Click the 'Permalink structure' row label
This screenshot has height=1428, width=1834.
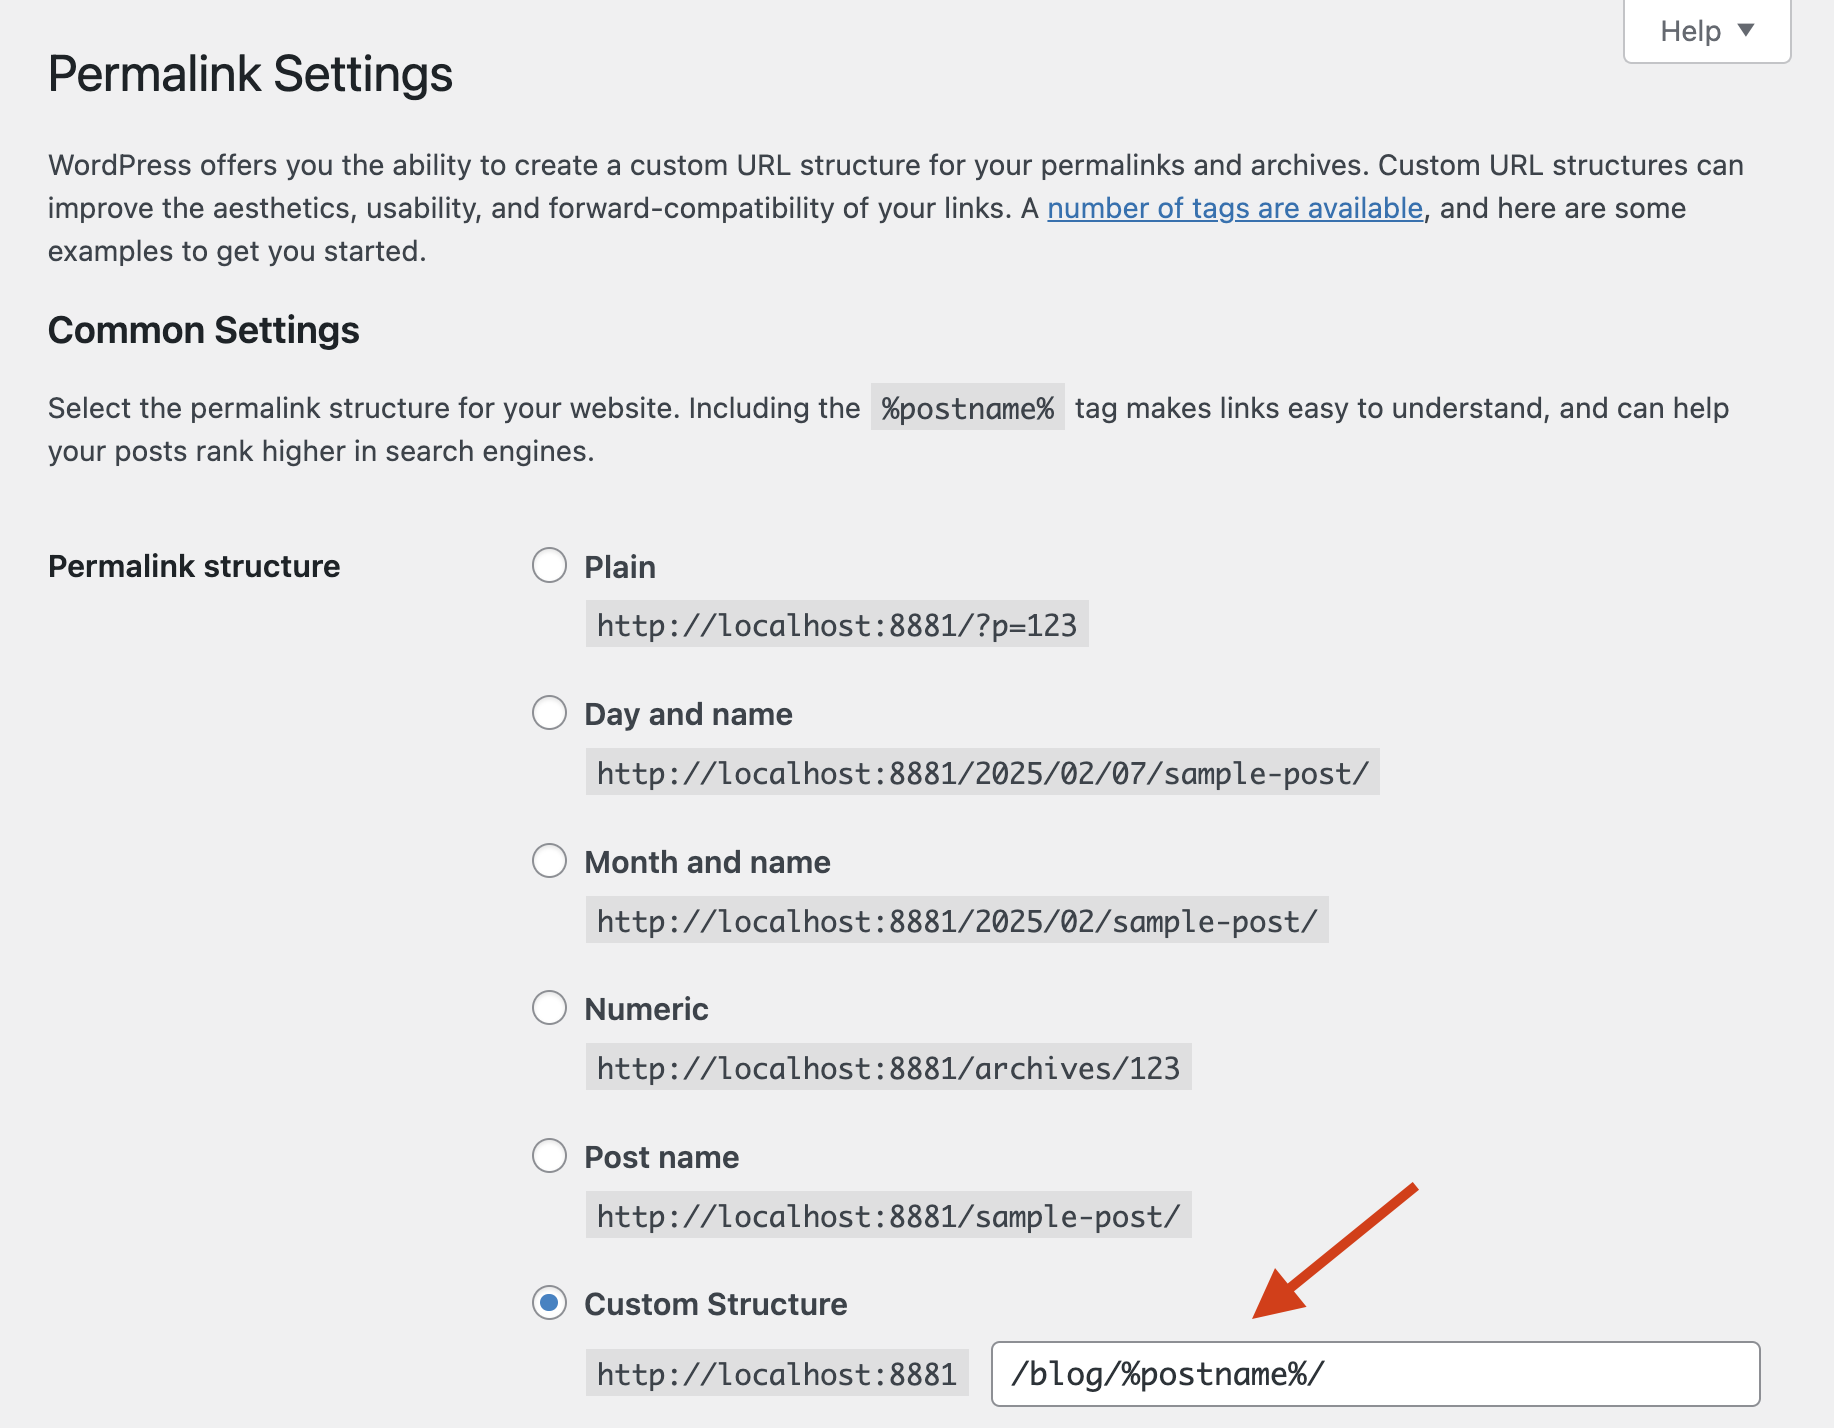194,566
